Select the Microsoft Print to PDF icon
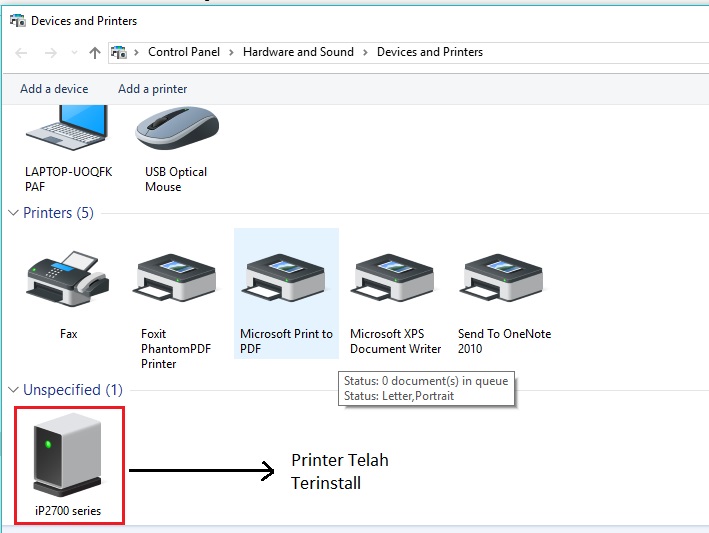Screen dimensions: 709x533 284,278
